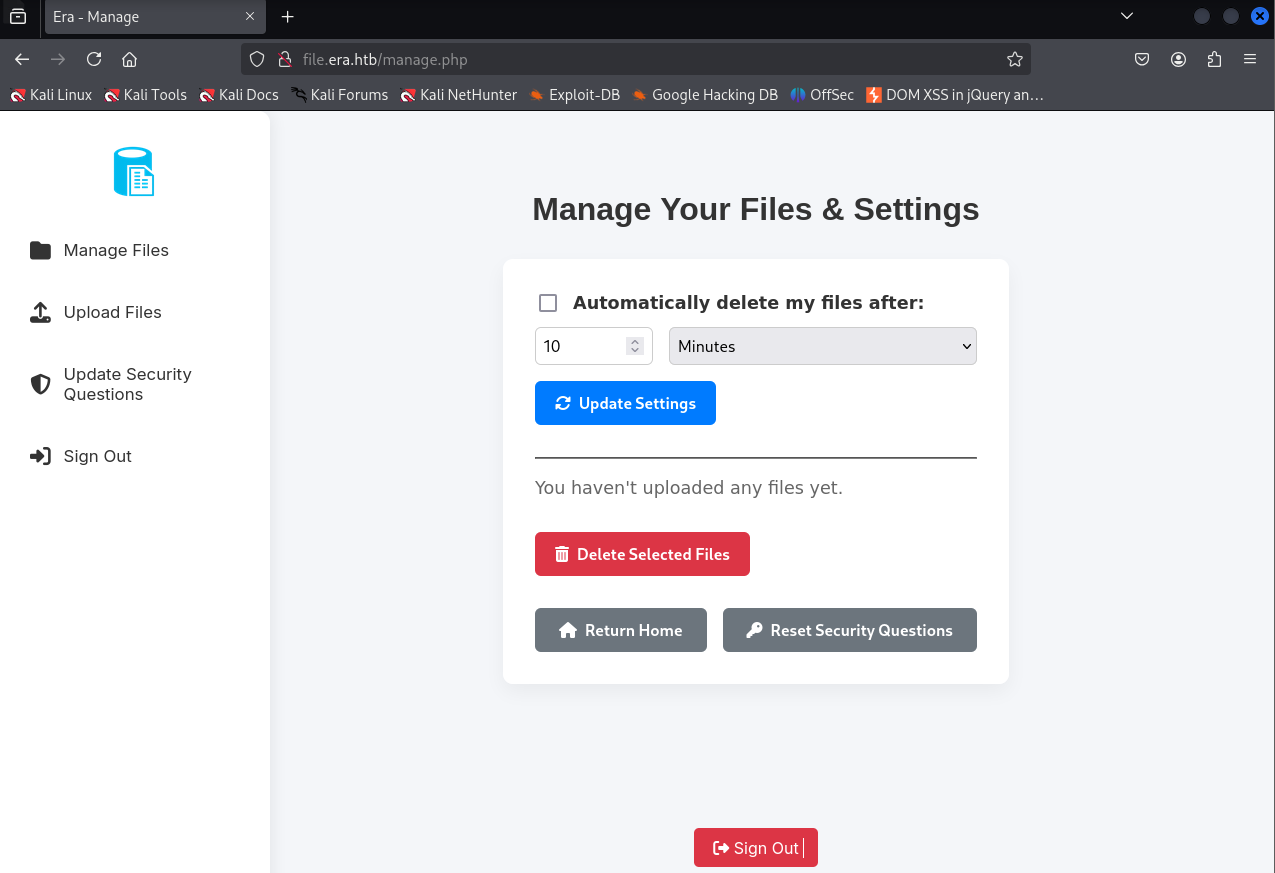Open the Firefox extensions puzzle icon
The height and width of the screenshot is (873, 1275).
tap(1214, 59)
